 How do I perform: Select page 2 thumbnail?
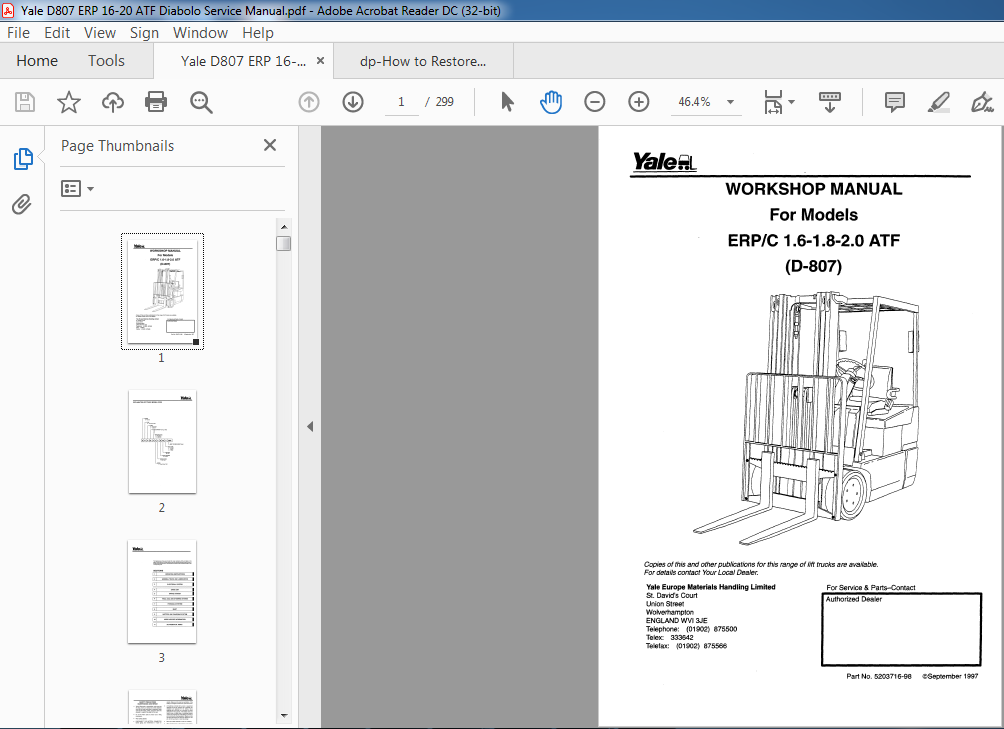[x=163, y=442]
